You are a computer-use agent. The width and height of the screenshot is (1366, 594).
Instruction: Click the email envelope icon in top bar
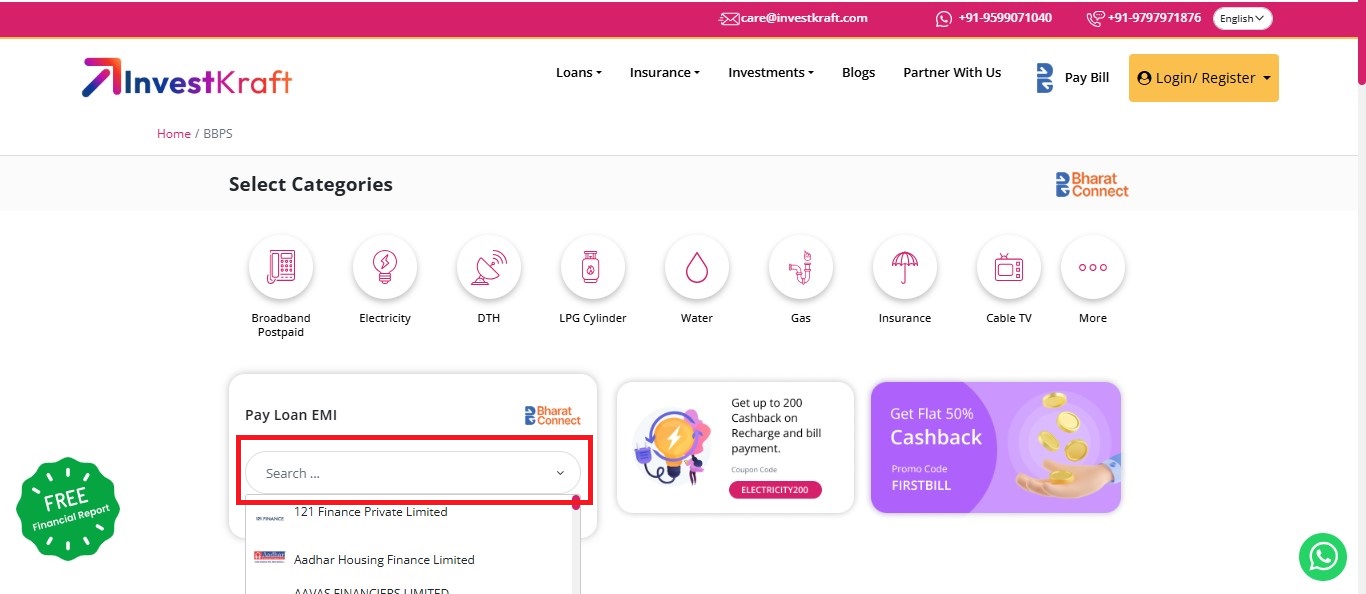[729, 18]
